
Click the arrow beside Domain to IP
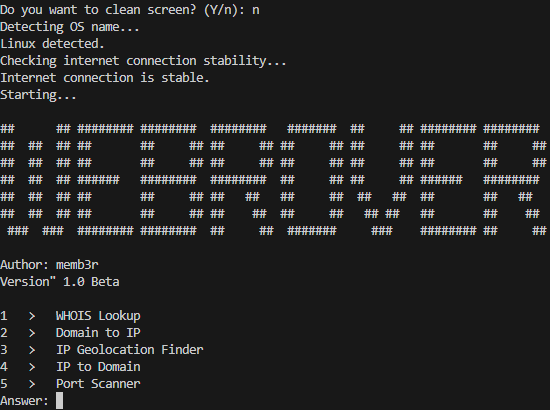click(32, 333)
